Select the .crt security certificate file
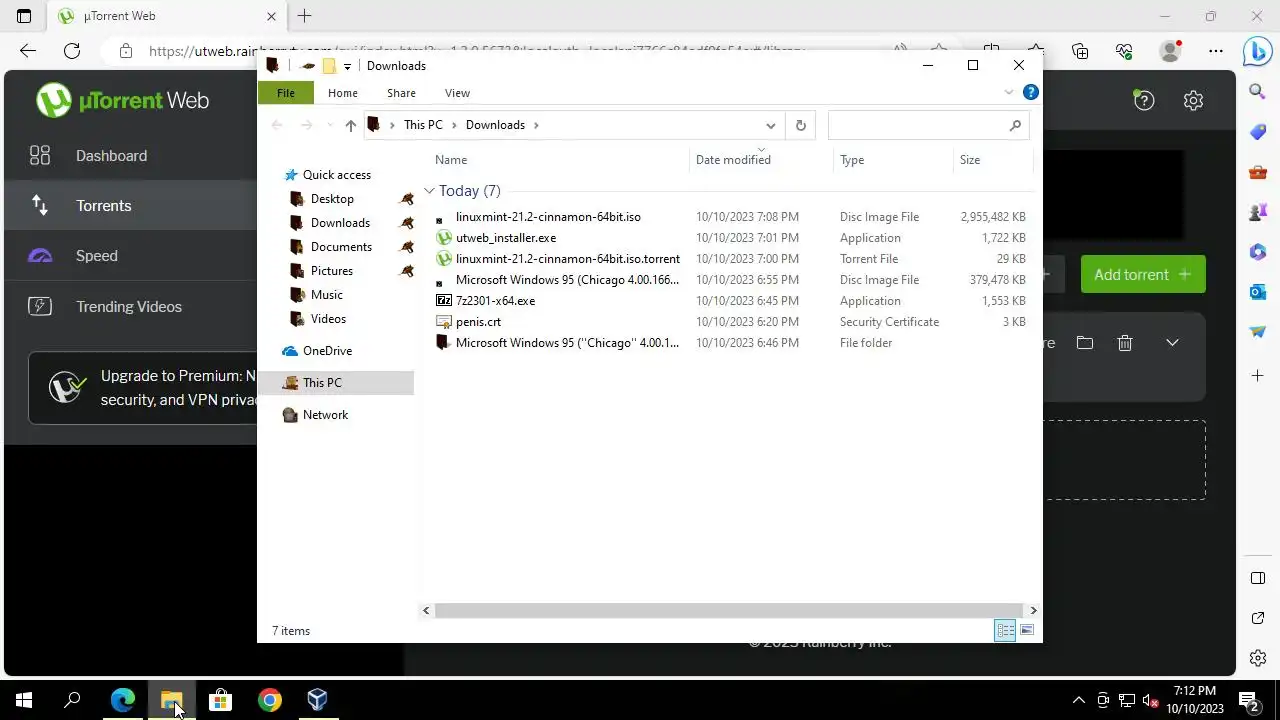This screenshot has width=1280, height=720. click(478, 322)
